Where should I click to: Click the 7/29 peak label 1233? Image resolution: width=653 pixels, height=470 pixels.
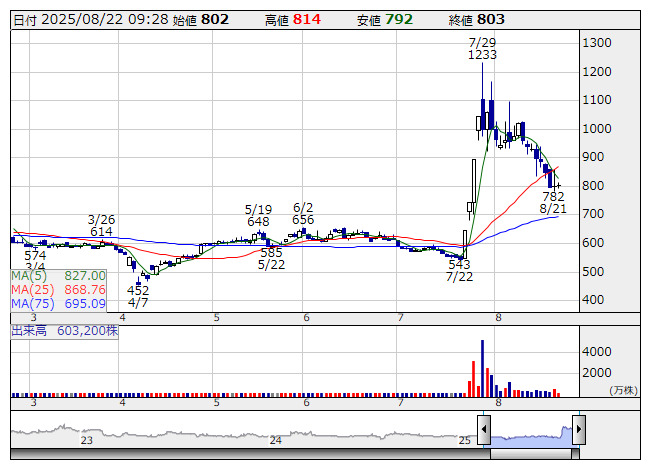coord(482,56)
